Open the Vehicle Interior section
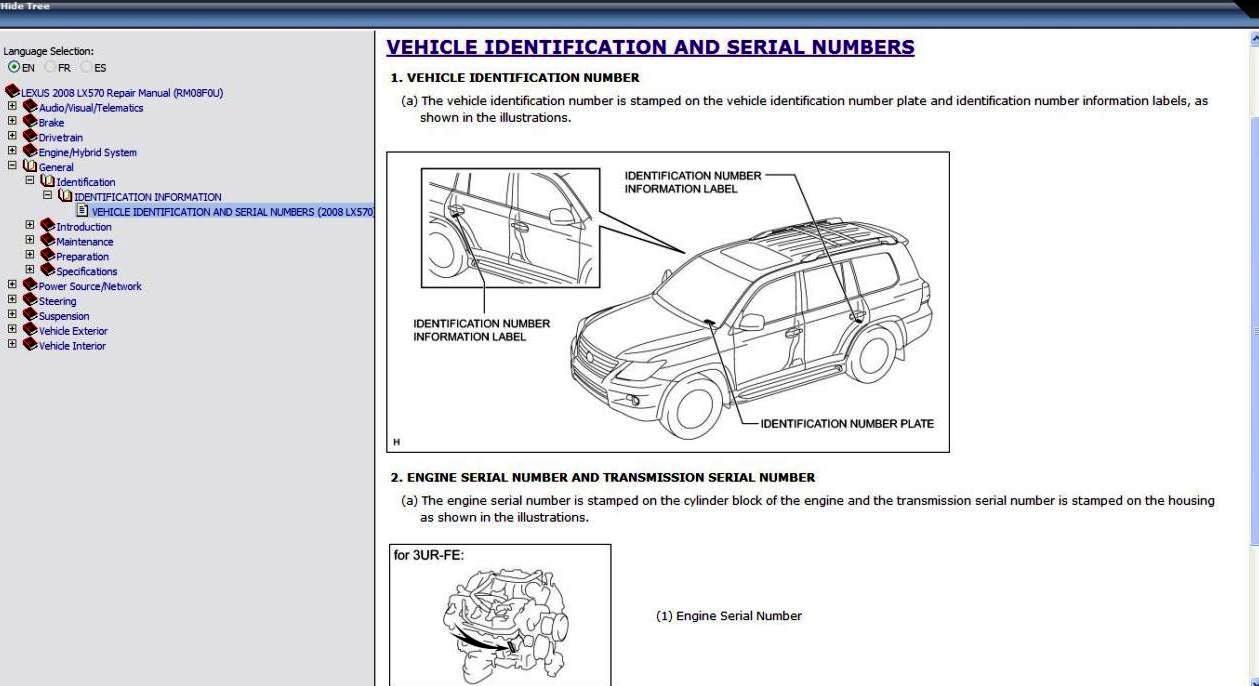 [x=72, y=346]
